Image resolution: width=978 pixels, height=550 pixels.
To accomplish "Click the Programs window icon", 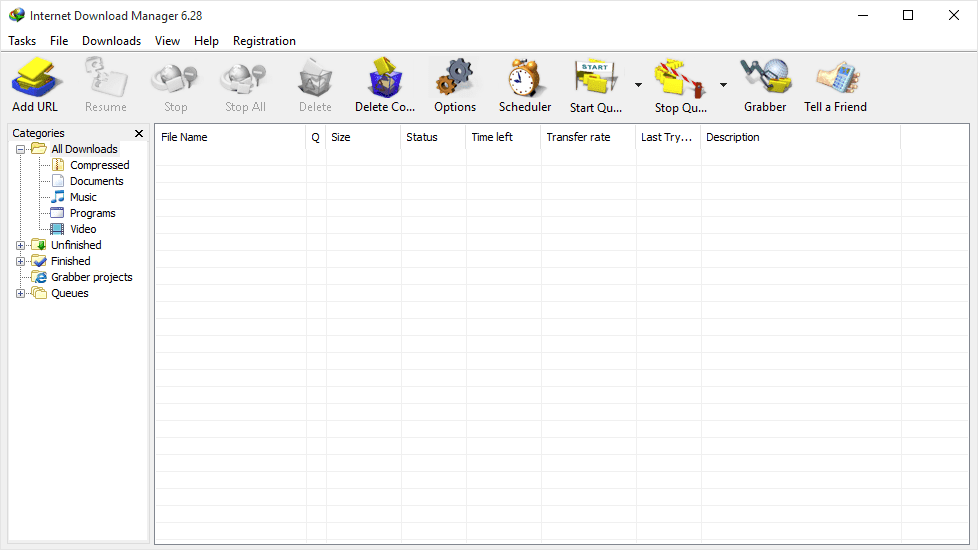I will click(57, 213).
